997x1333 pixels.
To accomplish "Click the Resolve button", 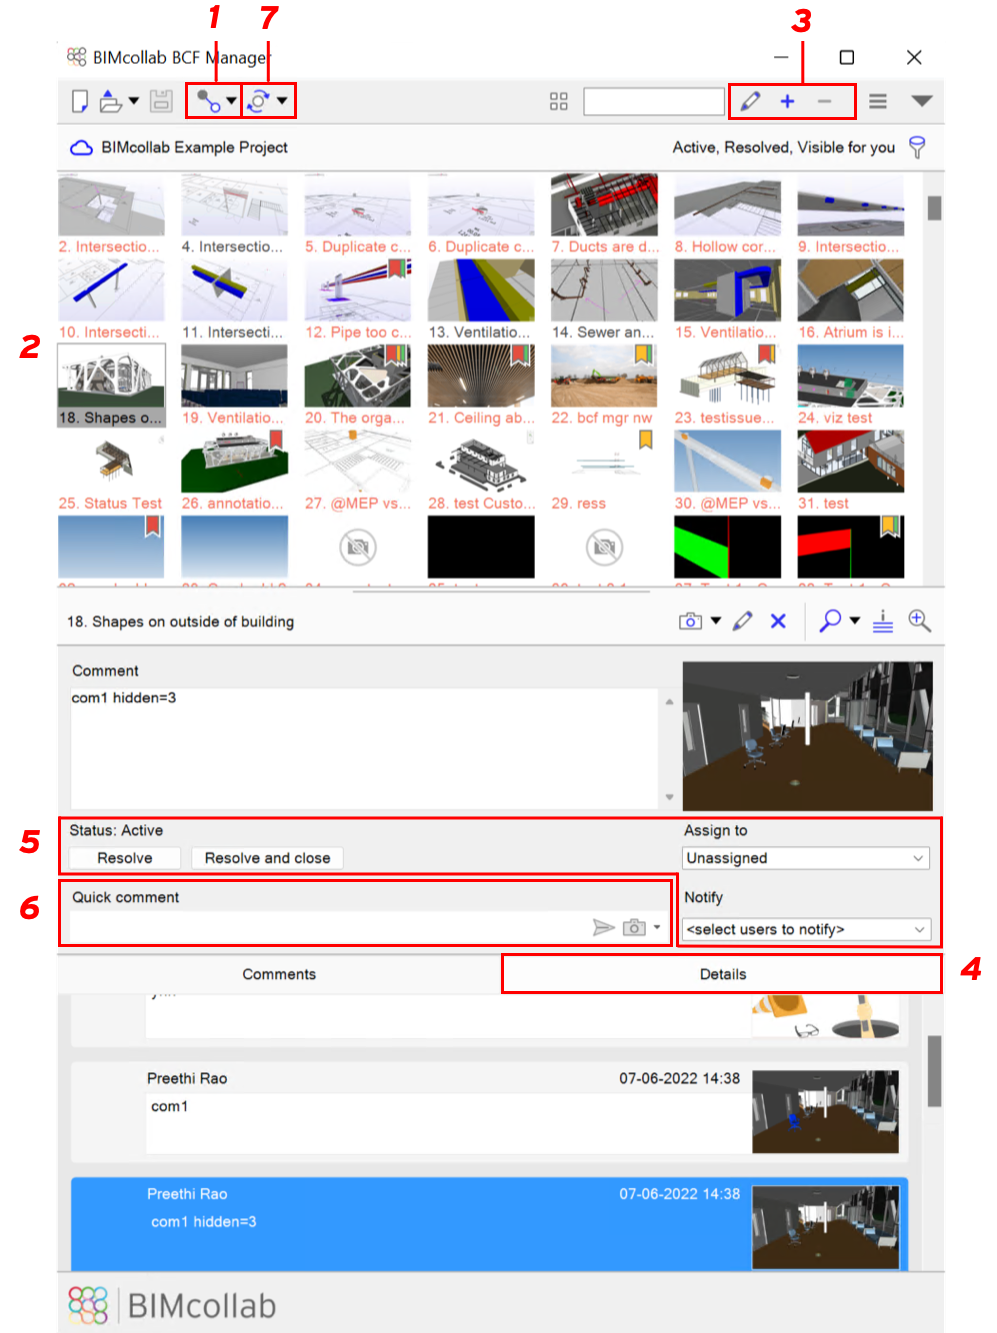I will click(125, 858).
